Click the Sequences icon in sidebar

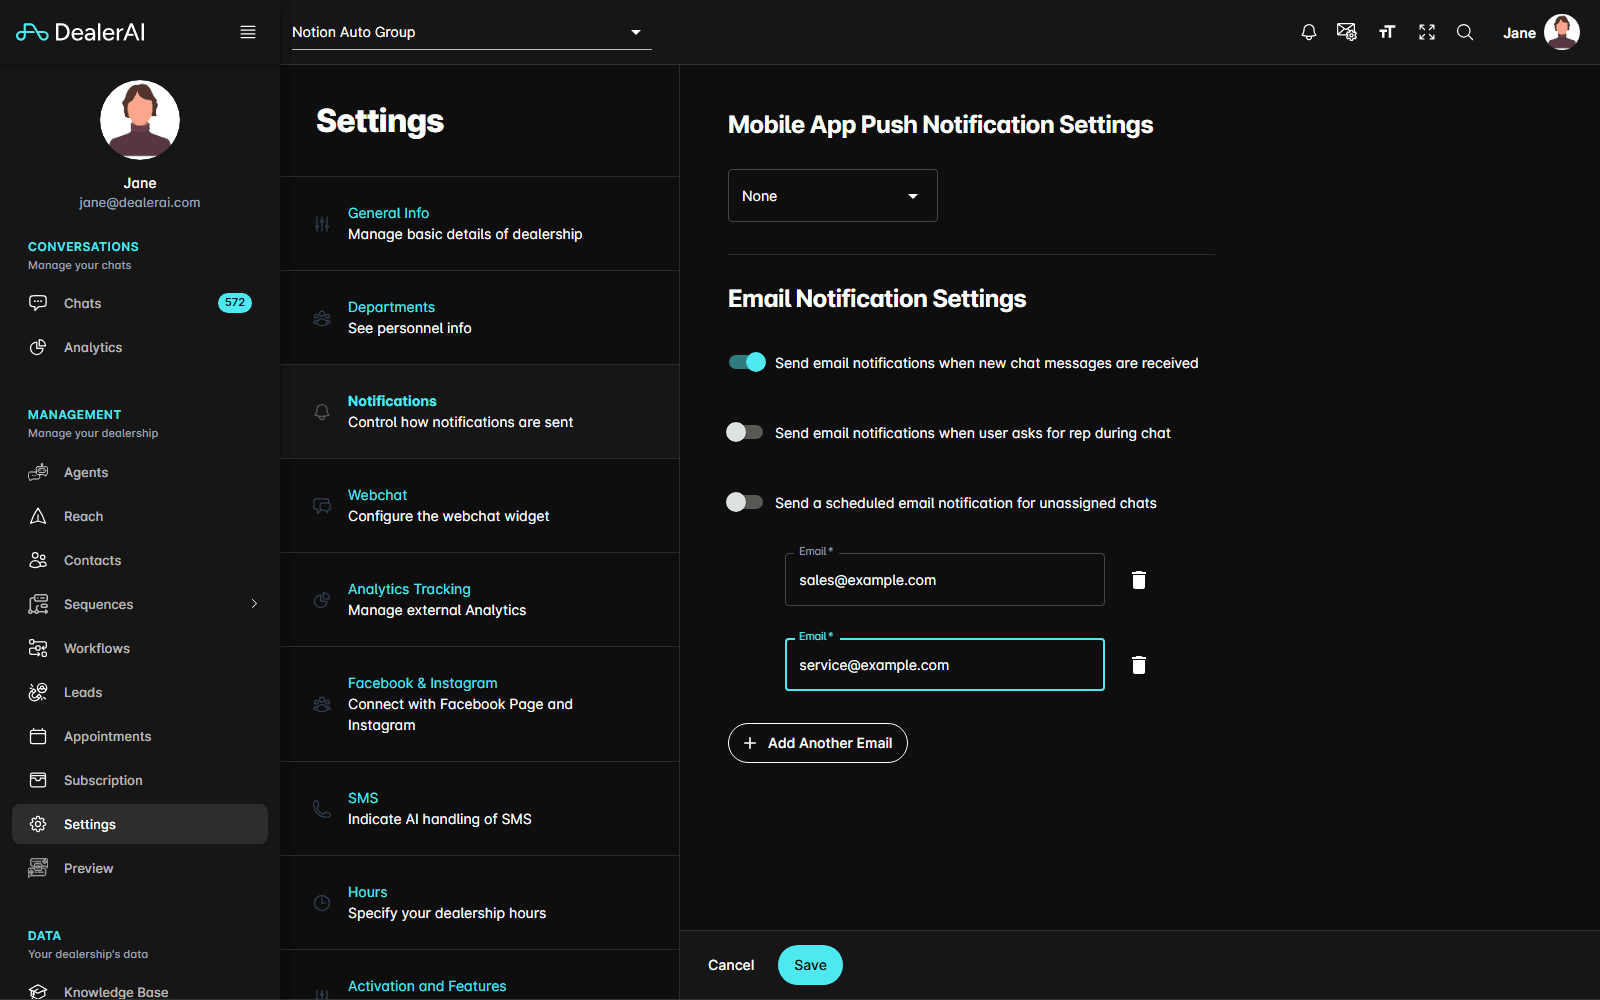[x=38, y=604]
